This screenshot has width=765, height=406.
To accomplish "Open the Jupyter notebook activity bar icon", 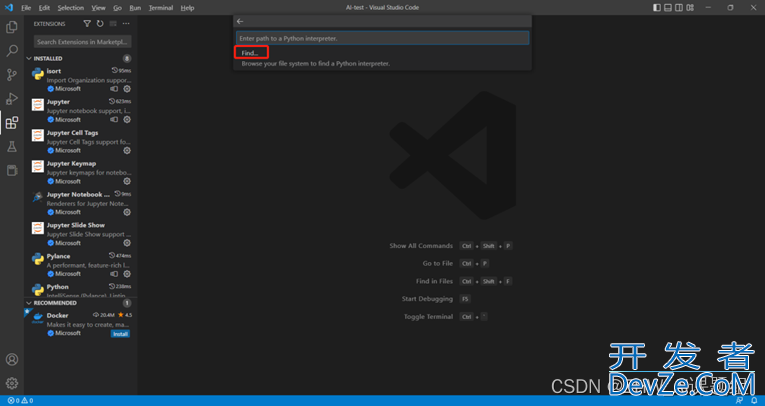I will pyautogui.click(x=12, y=170).
